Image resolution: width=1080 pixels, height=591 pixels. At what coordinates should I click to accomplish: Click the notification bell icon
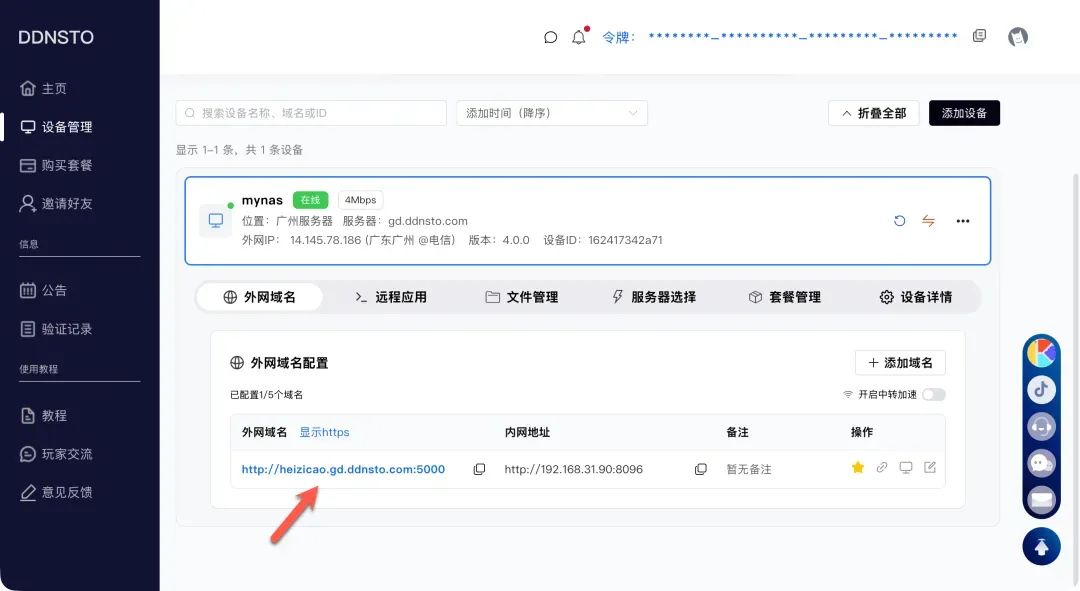coord(578,37)
